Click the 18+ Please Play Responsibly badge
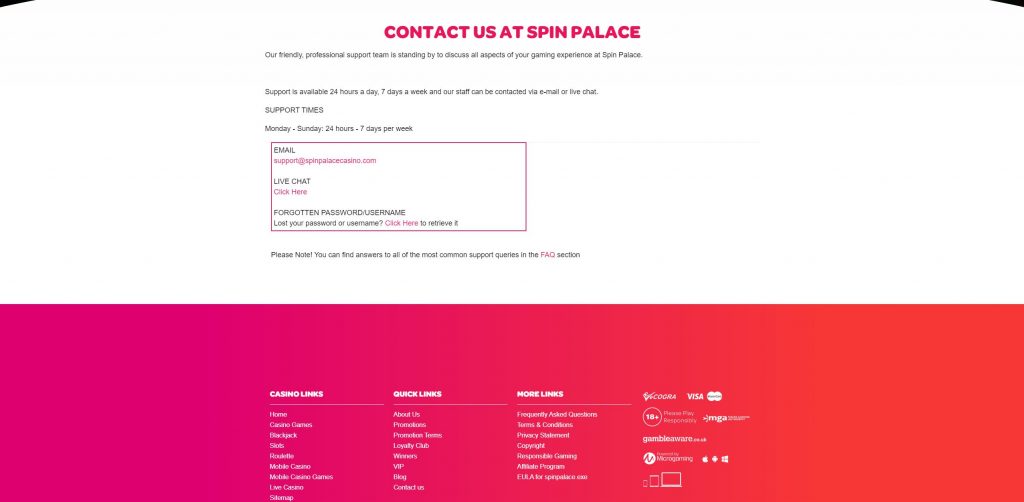This screenshot has height=502, width=1024. coord(669,417)
